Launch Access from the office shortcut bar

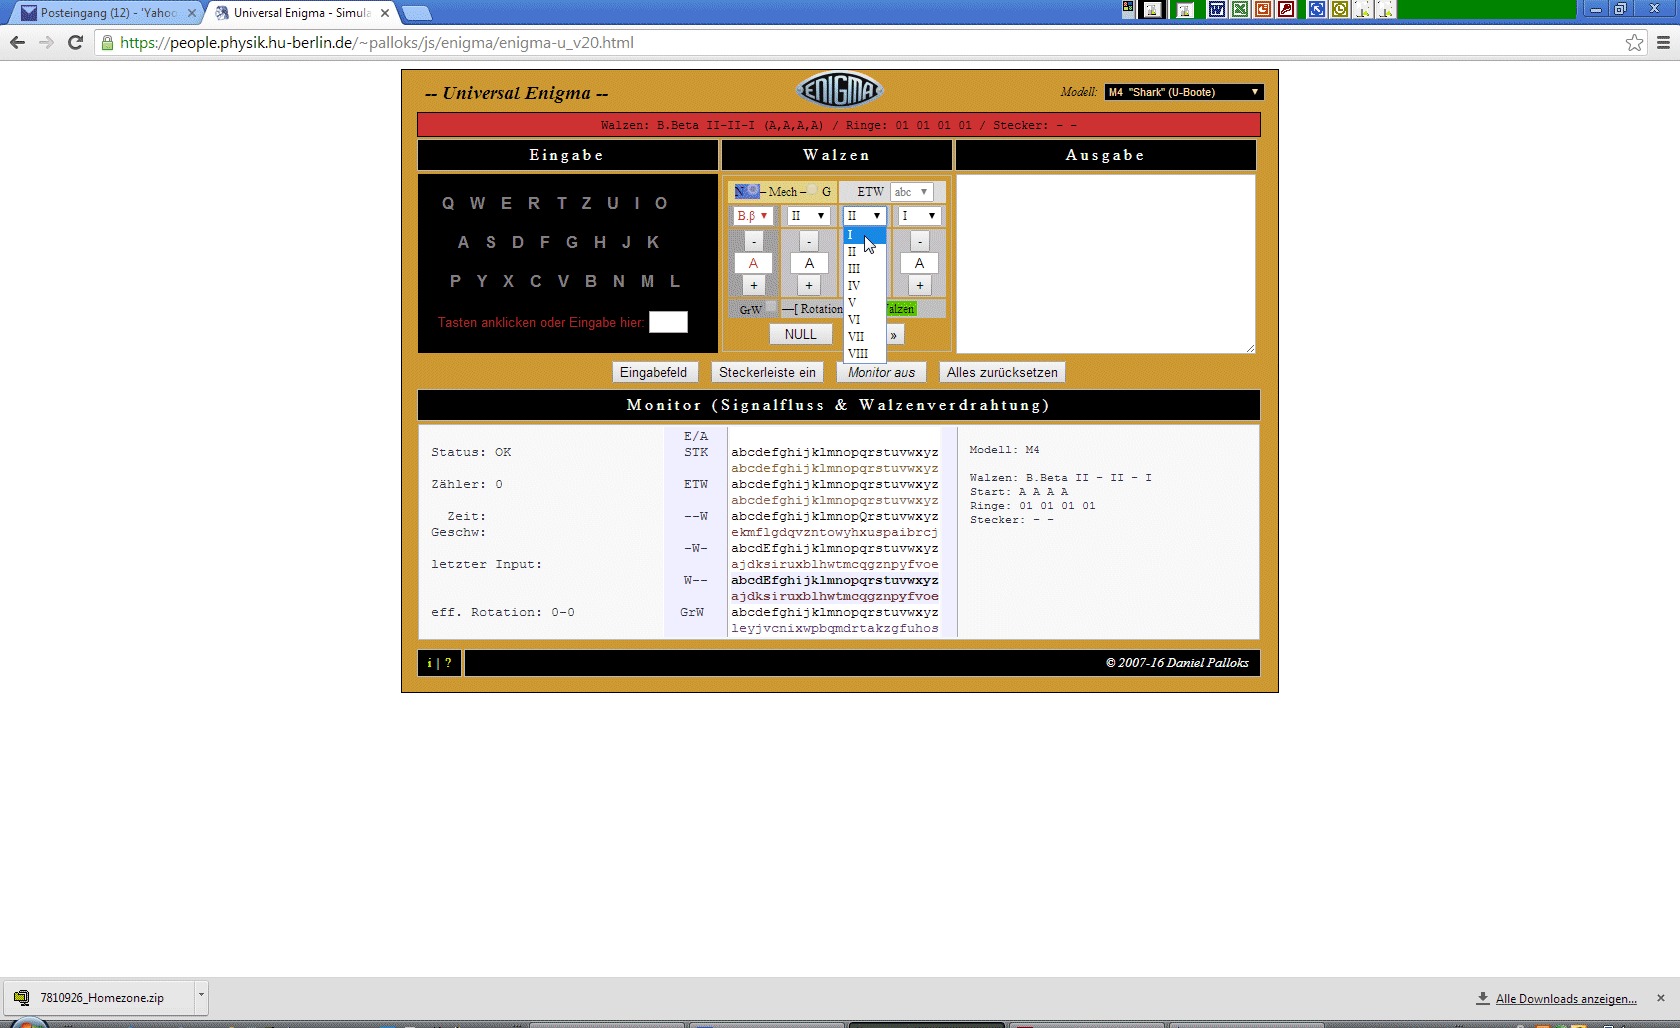point(1286,10)
